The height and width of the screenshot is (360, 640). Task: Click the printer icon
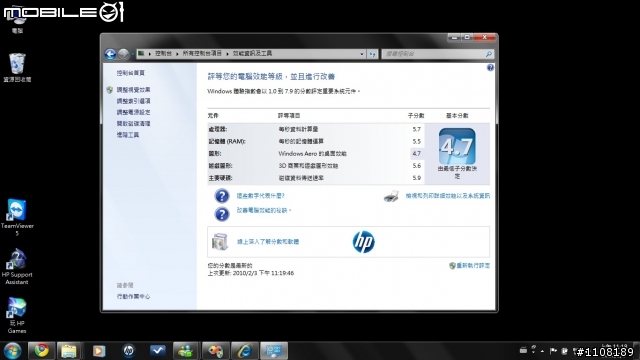tap(391, 196)
